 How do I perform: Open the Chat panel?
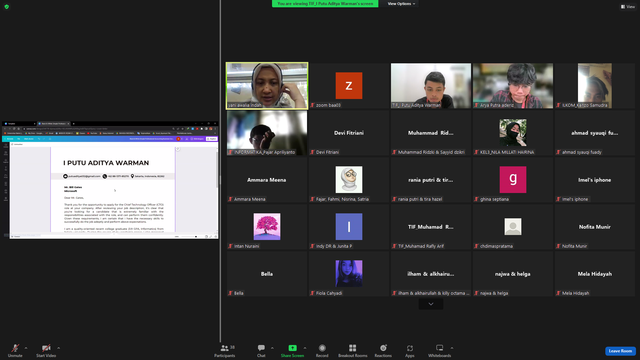(x=261, y=350)
